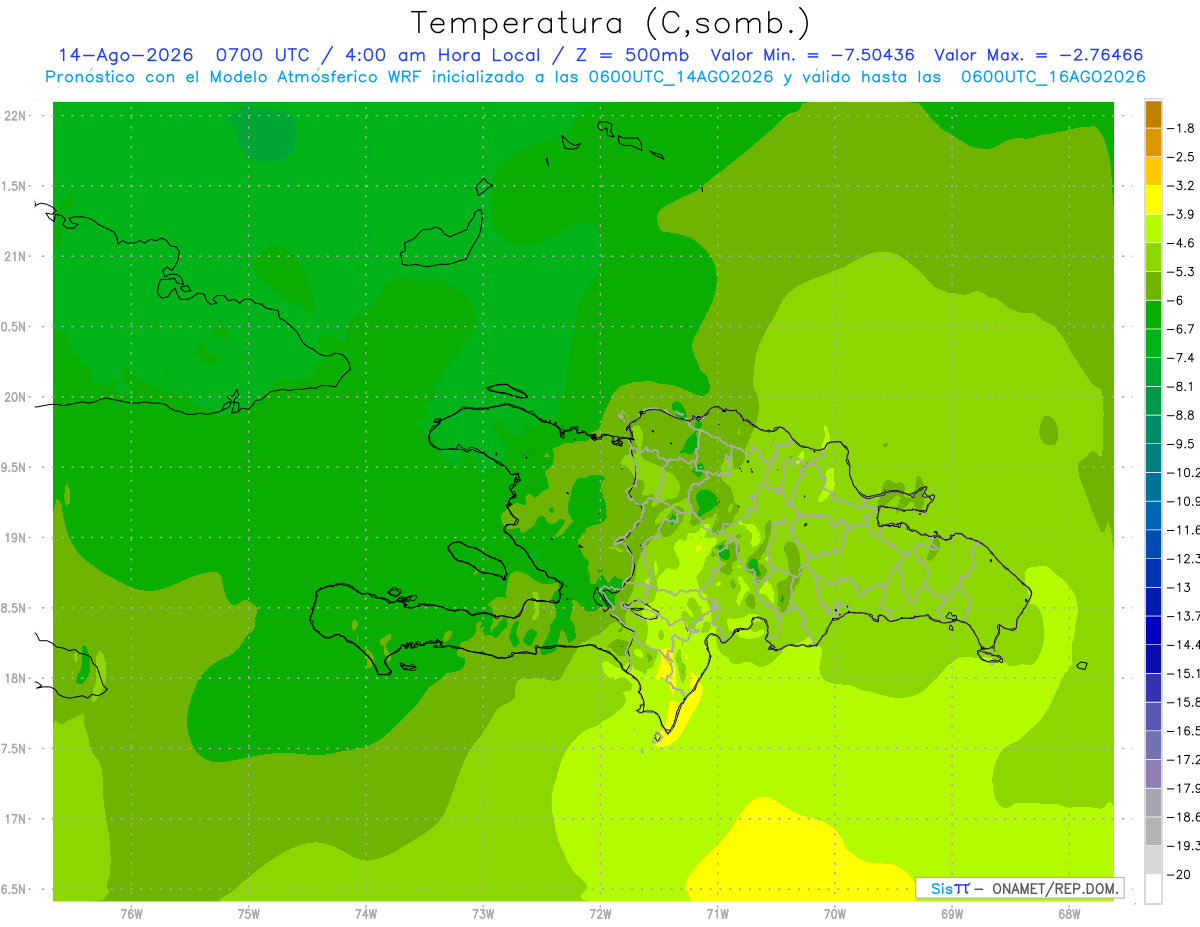1200x927 pixels.
Task: Select the '0600UTC_16AGO2026' valid-until text
Action: [x=1053, y=77]
